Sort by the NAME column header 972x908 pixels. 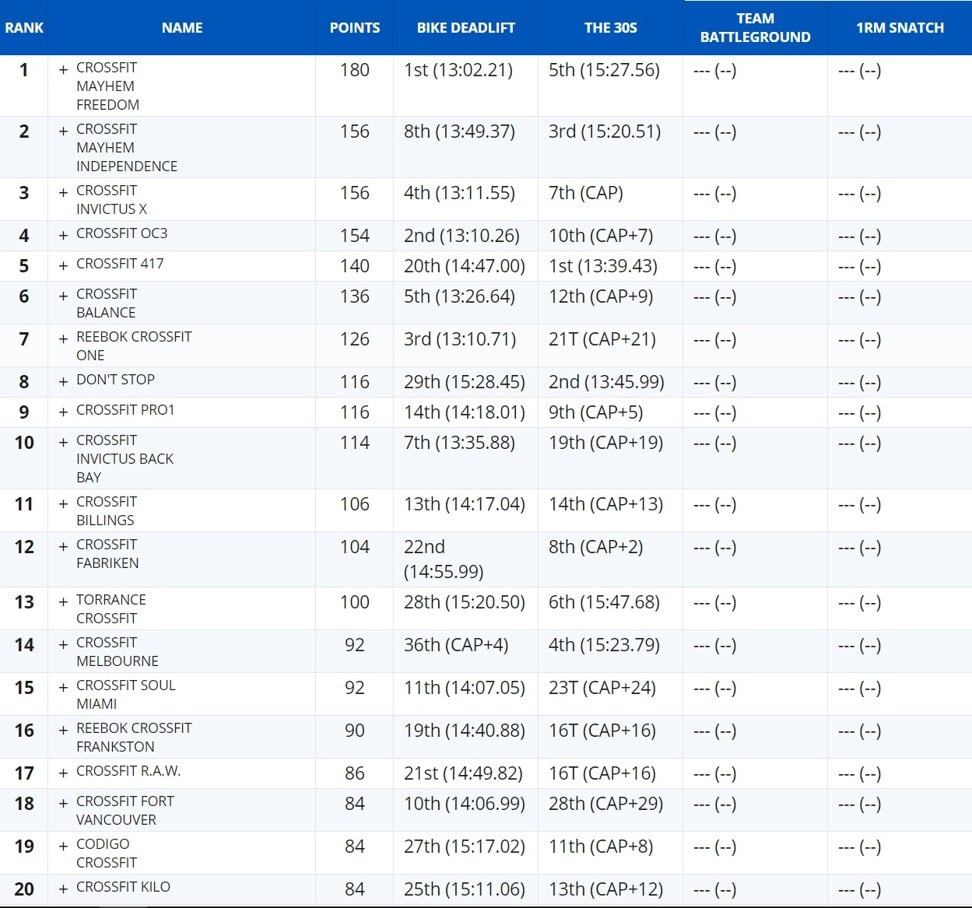(x=182, y=28)
